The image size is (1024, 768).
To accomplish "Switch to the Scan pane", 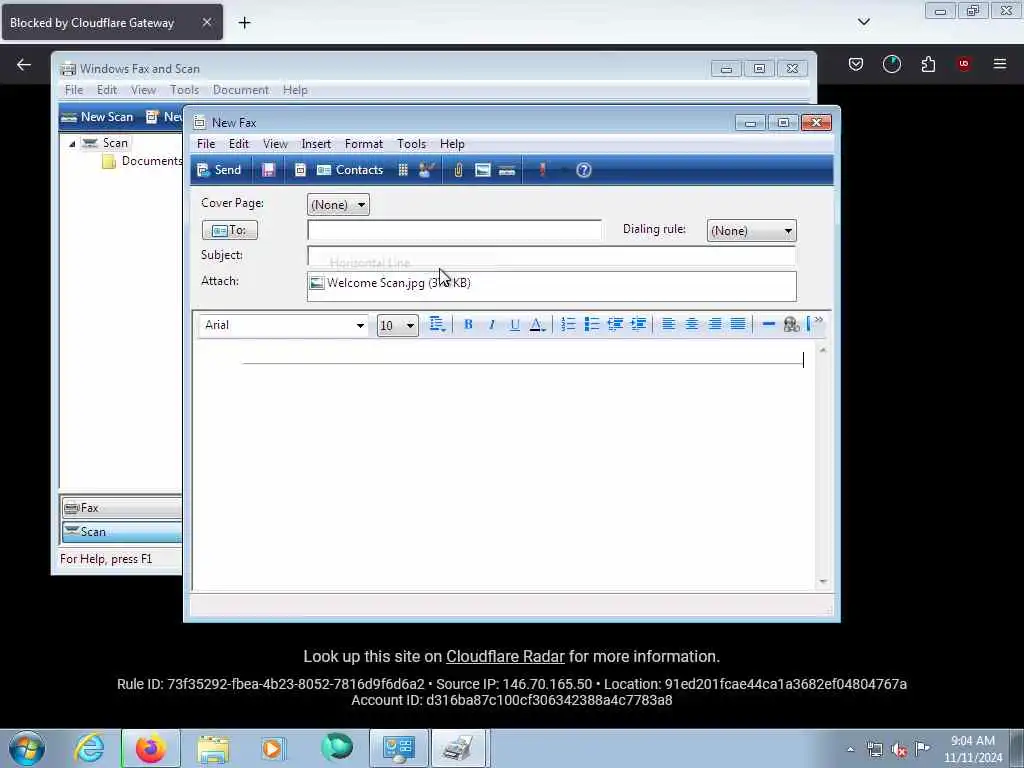I will tap(121, 532).
